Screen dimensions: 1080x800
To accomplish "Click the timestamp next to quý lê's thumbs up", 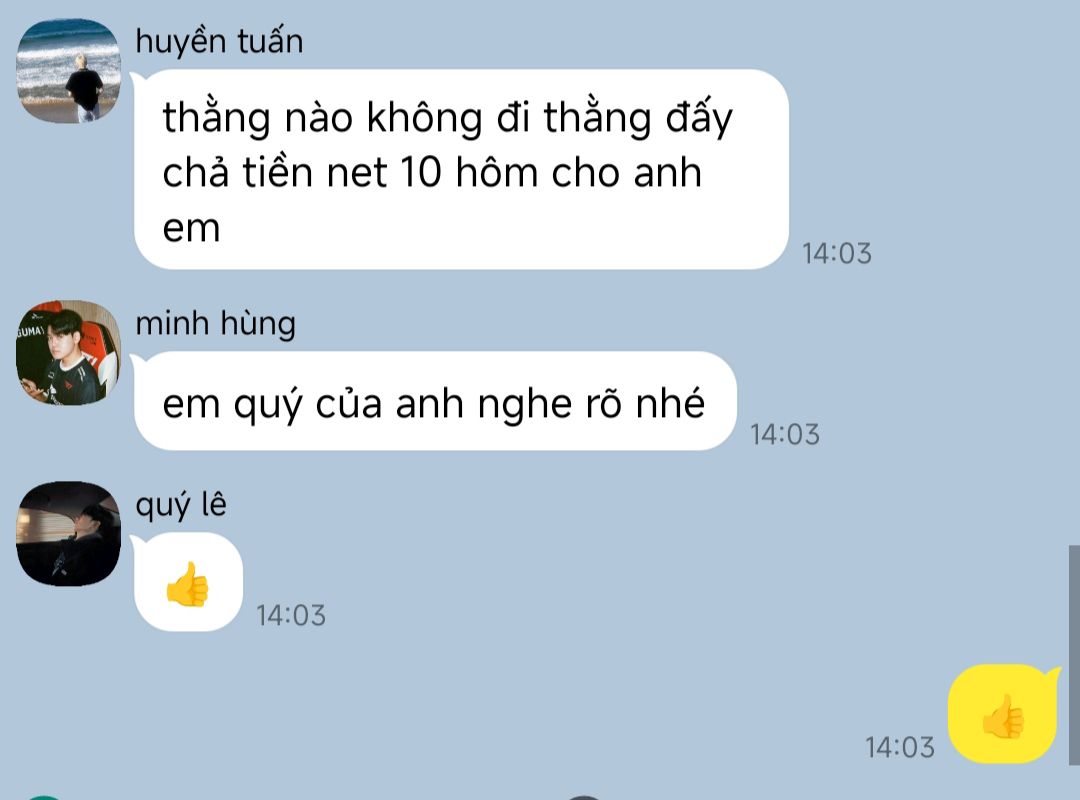I will 291,615.
